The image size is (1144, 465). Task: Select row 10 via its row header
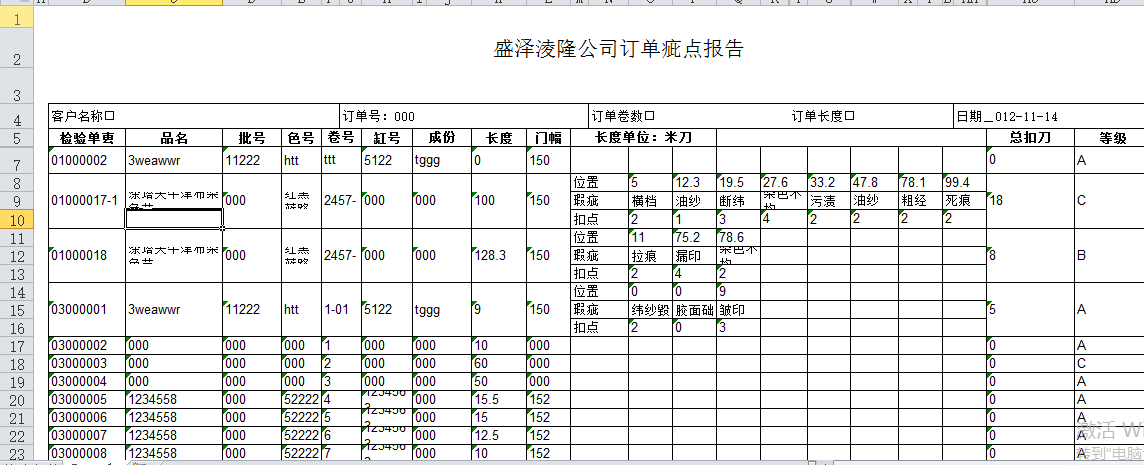tap(17, 219)
